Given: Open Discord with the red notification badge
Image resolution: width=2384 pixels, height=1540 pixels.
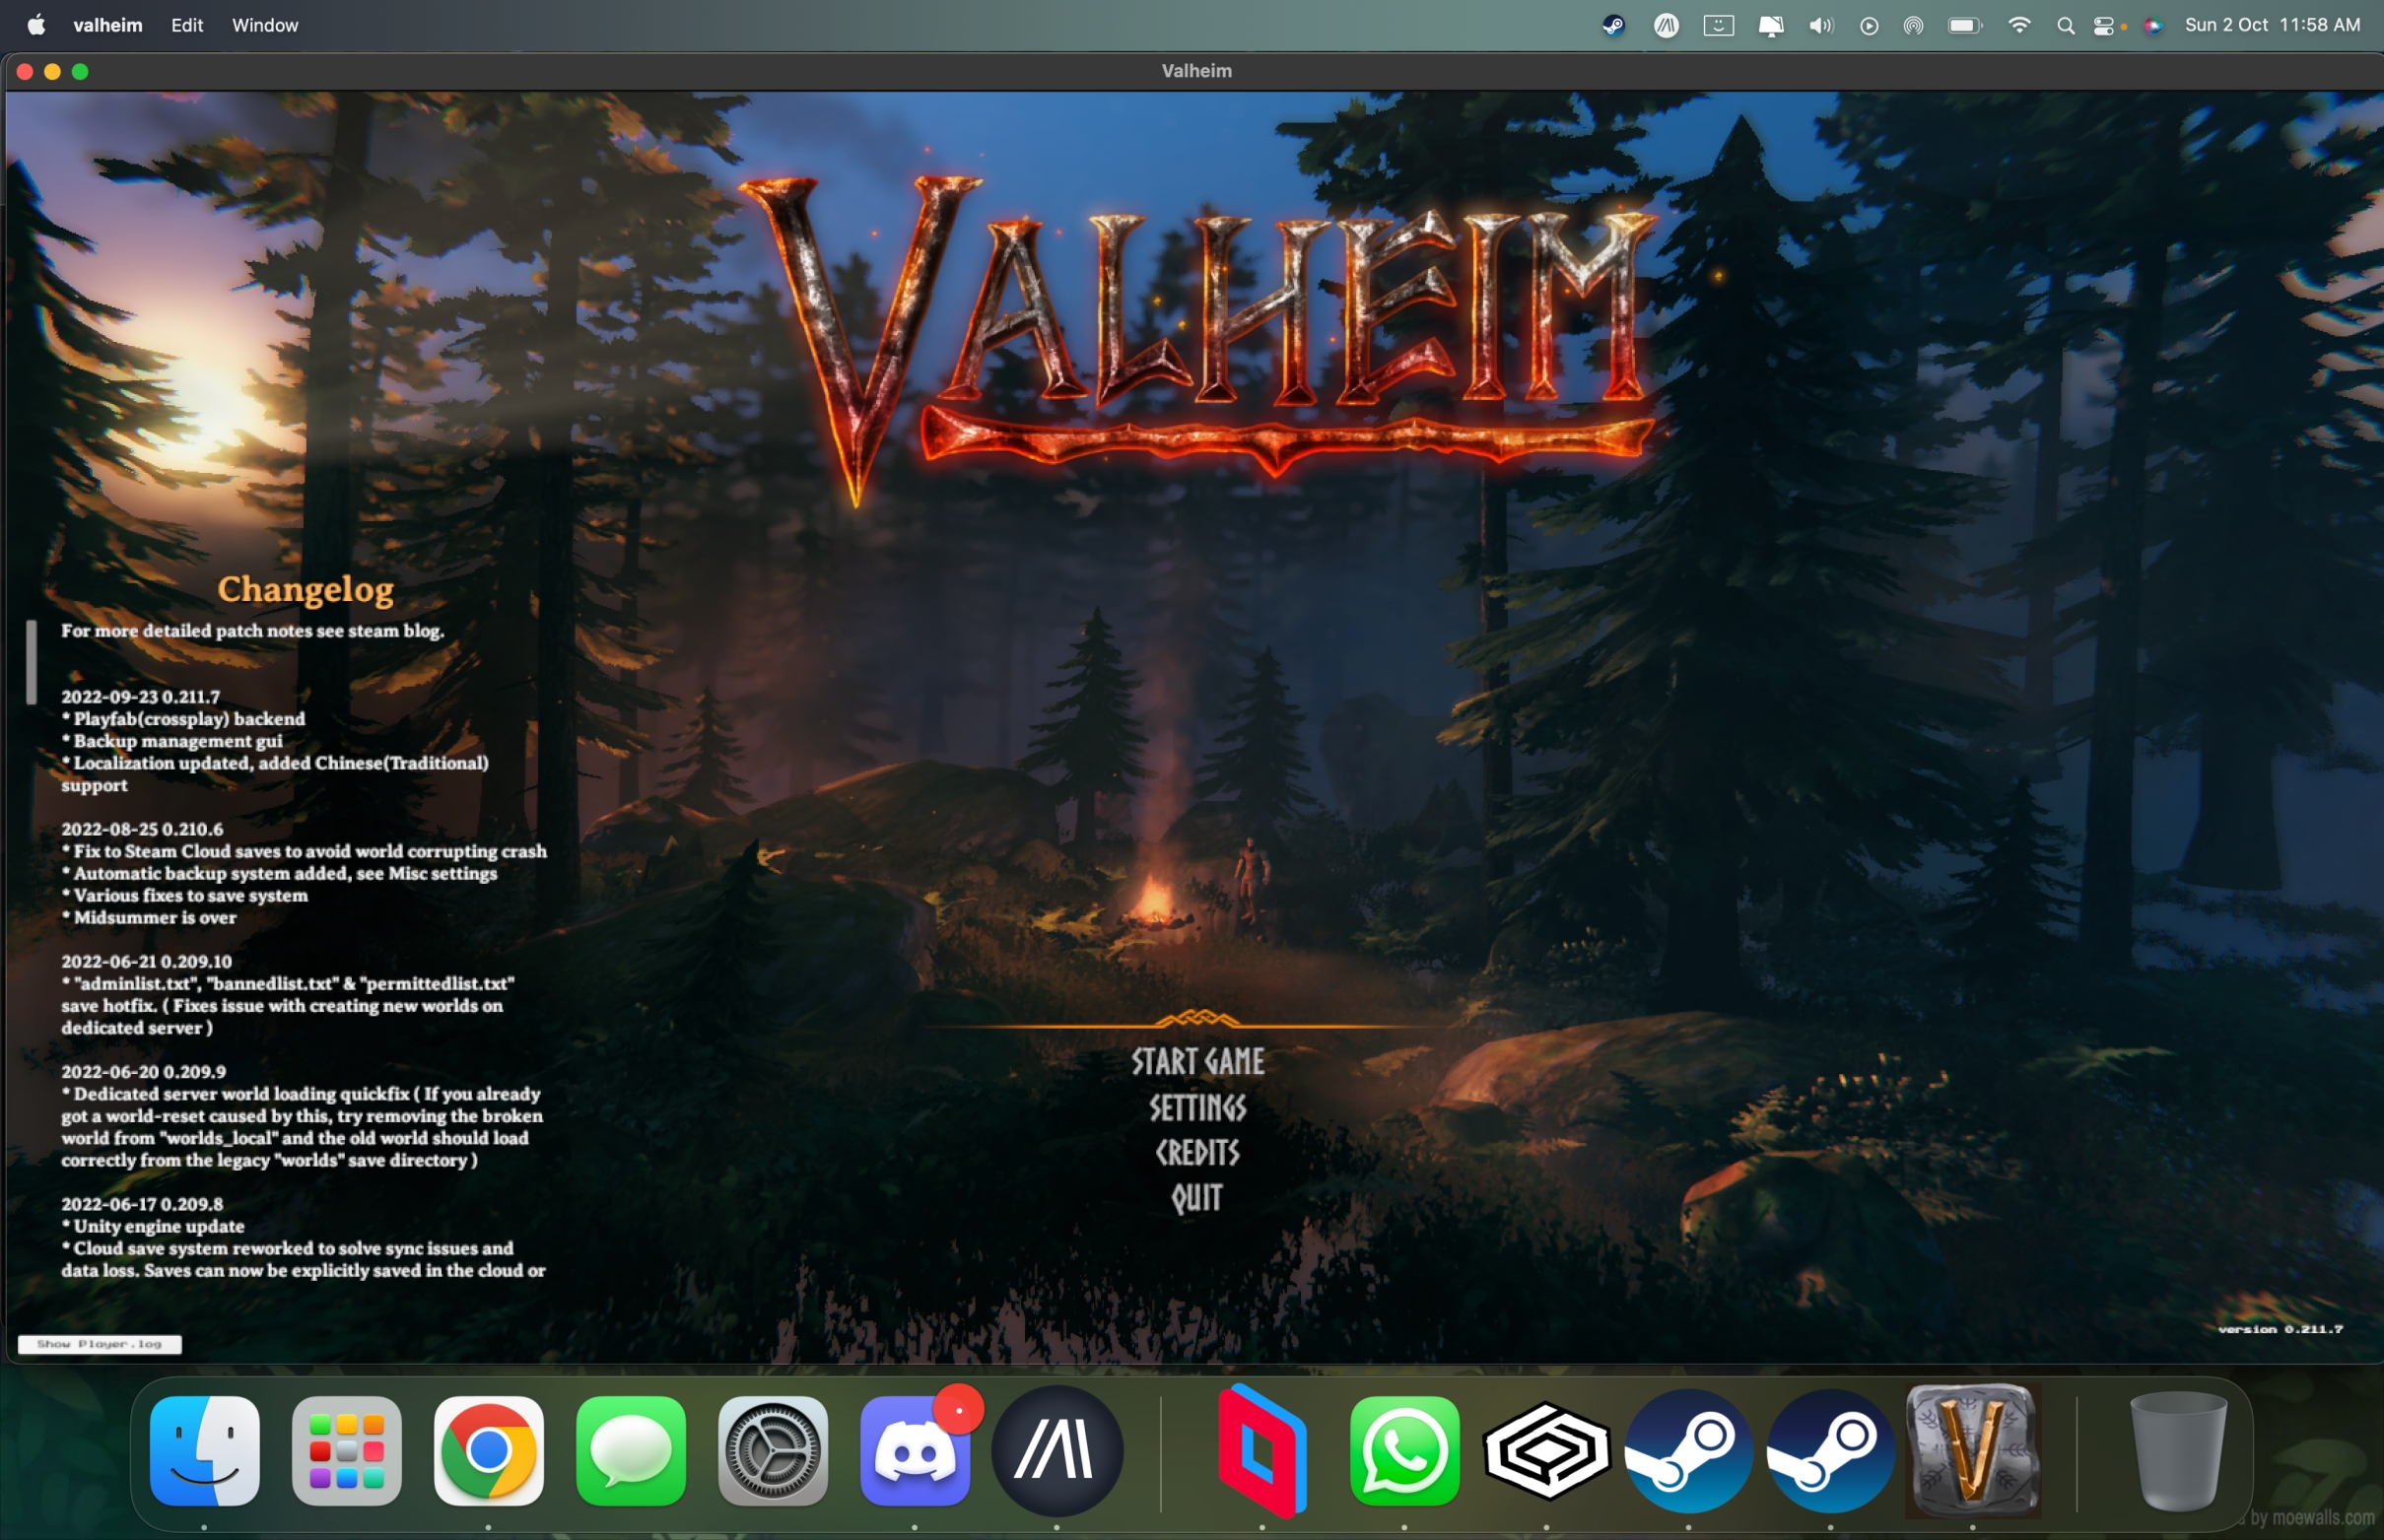Looking at the screenshot, I should pyautogui.click(x=915, y=1450).
